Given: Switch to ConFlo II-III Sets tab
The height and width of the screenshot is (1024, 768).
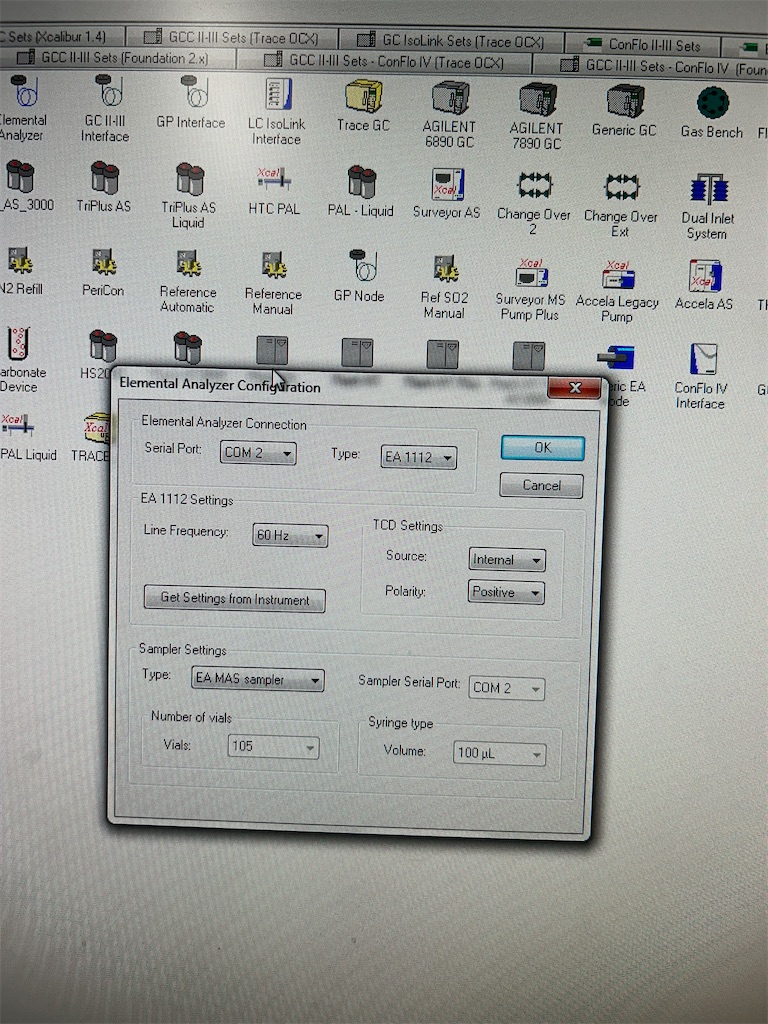Looking at the screenshot, I should 643,45.
